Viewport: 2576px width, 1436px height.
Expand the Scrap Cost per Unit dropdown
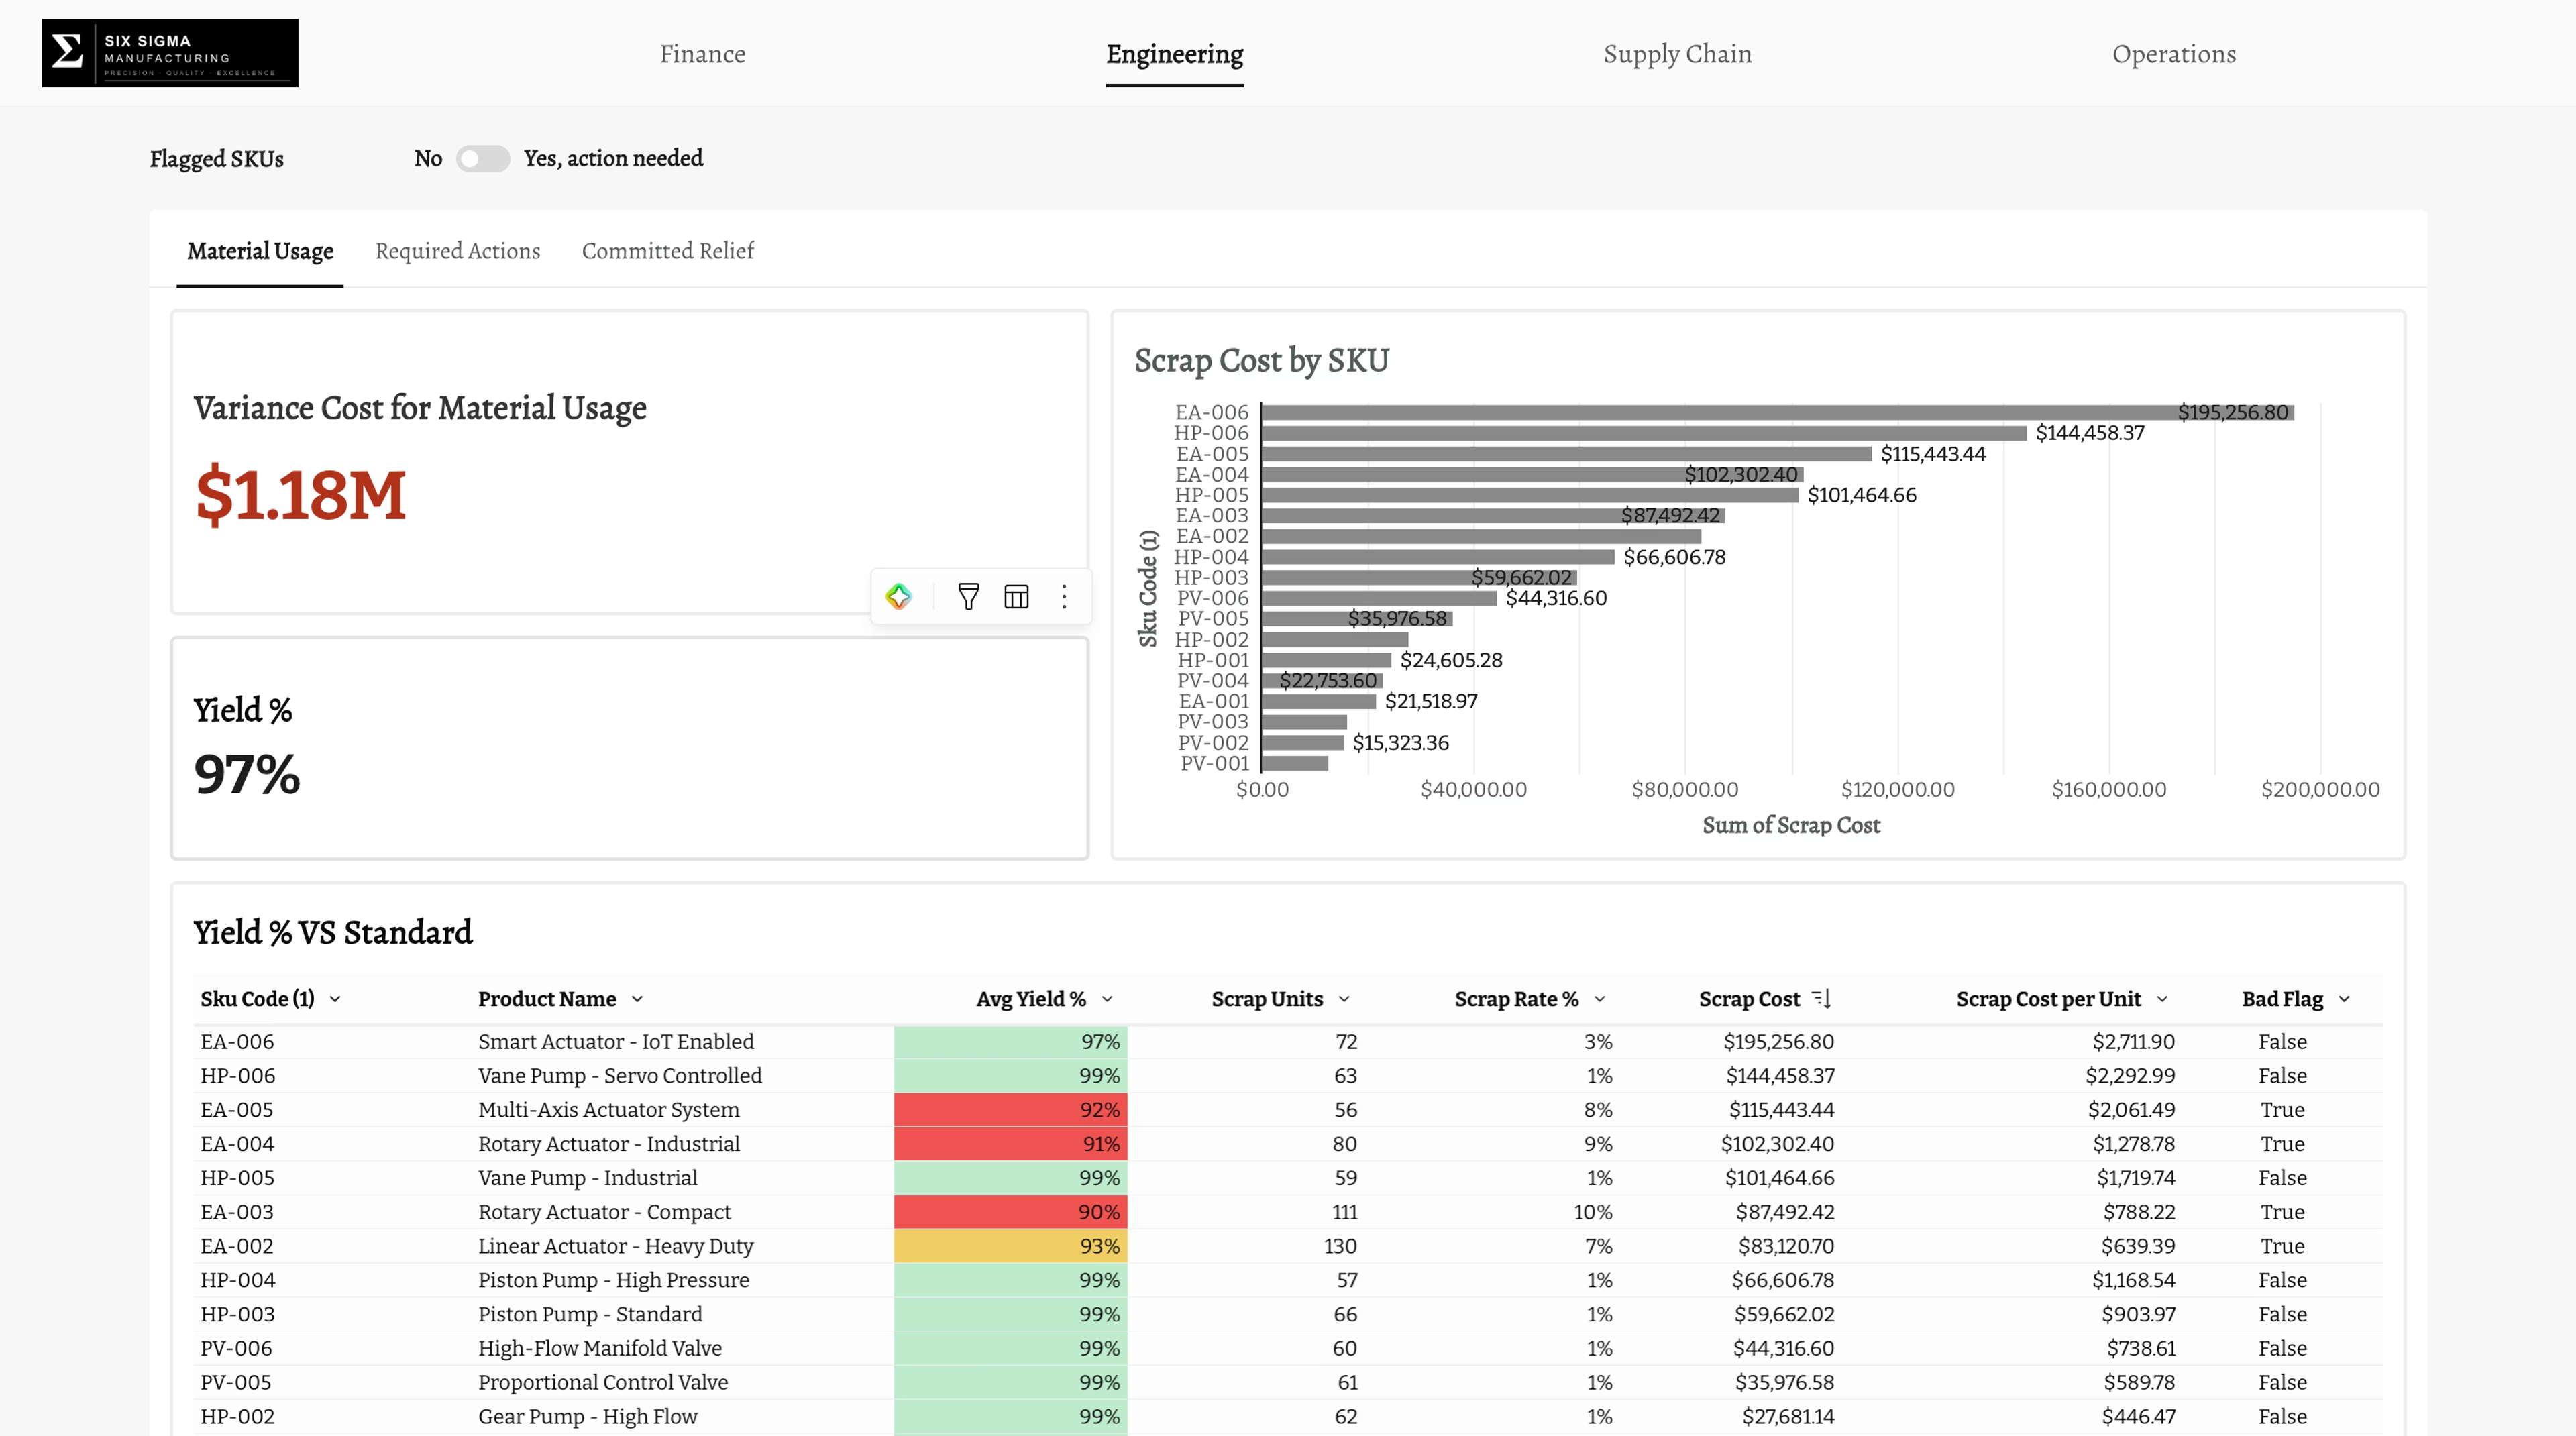(2162, 999)
